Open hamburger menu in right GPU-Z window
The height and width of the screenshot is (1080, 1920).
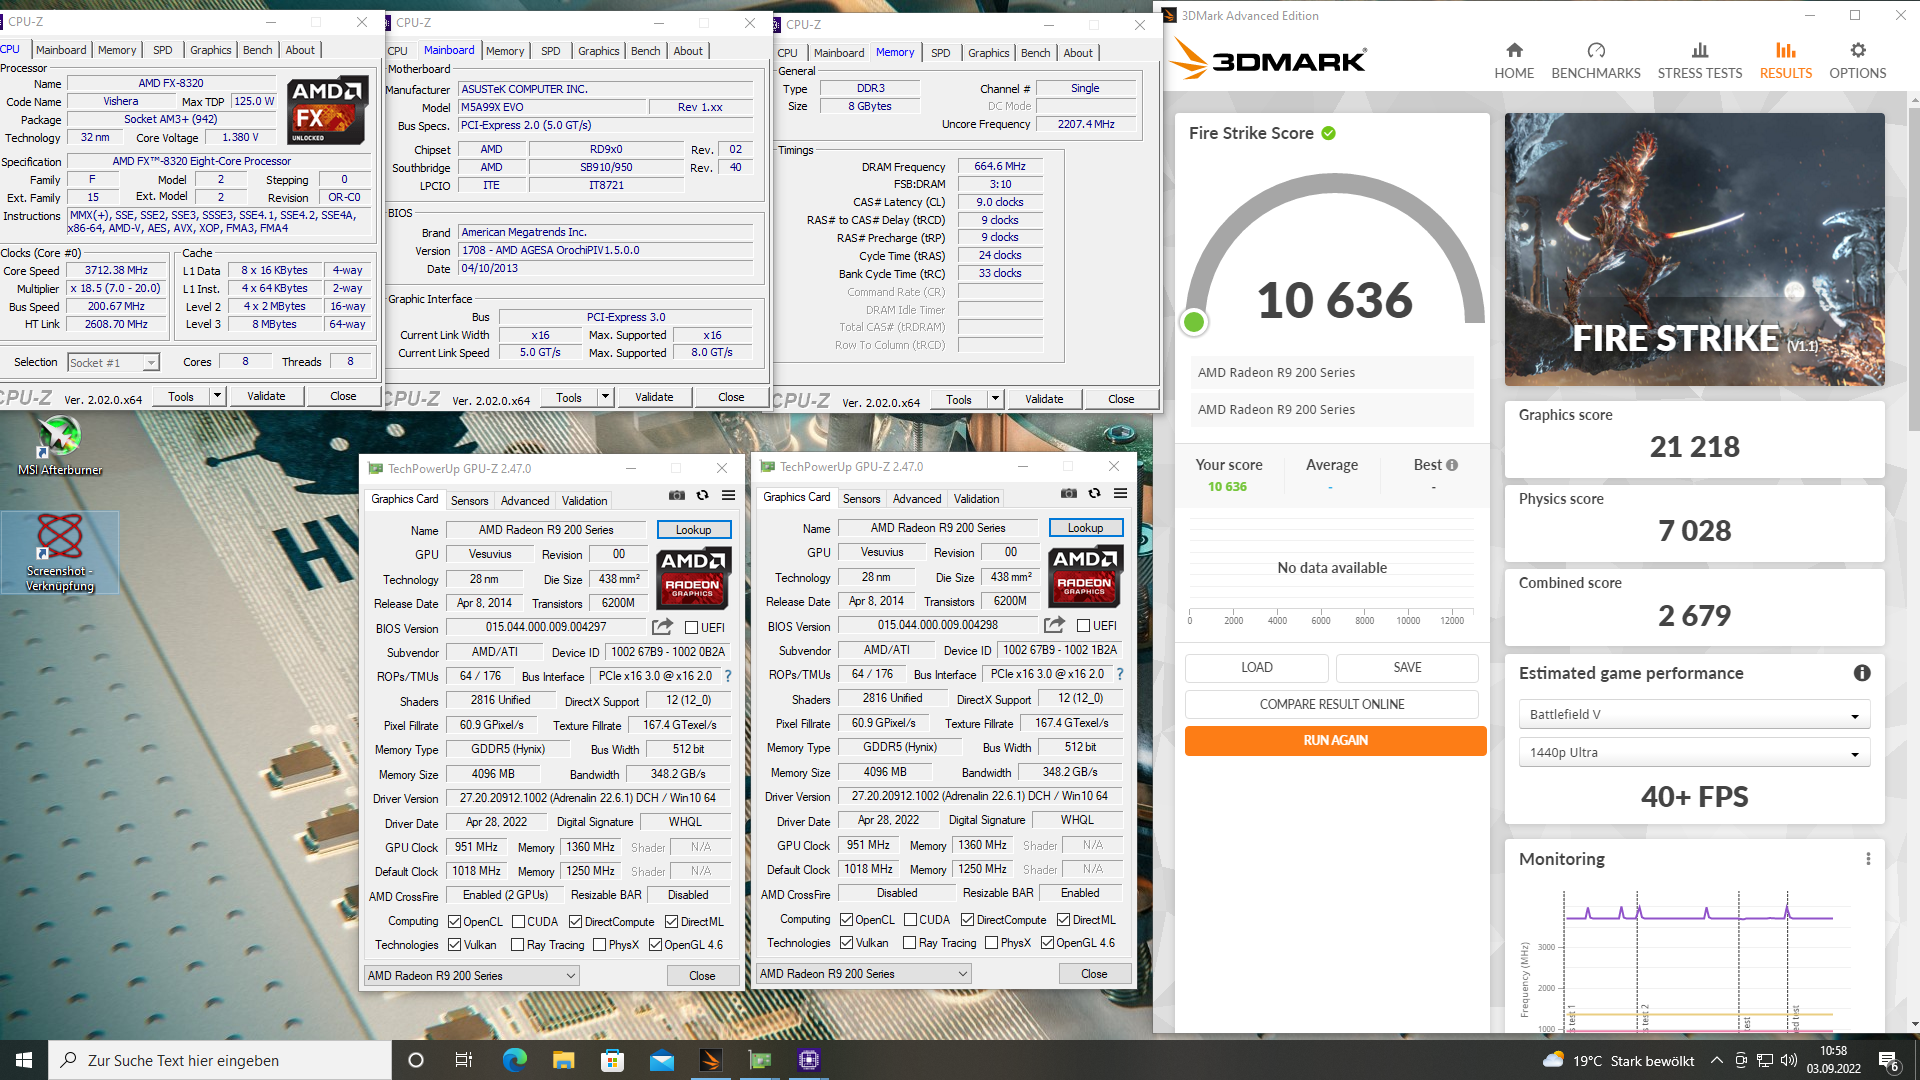coord(1121,493)
